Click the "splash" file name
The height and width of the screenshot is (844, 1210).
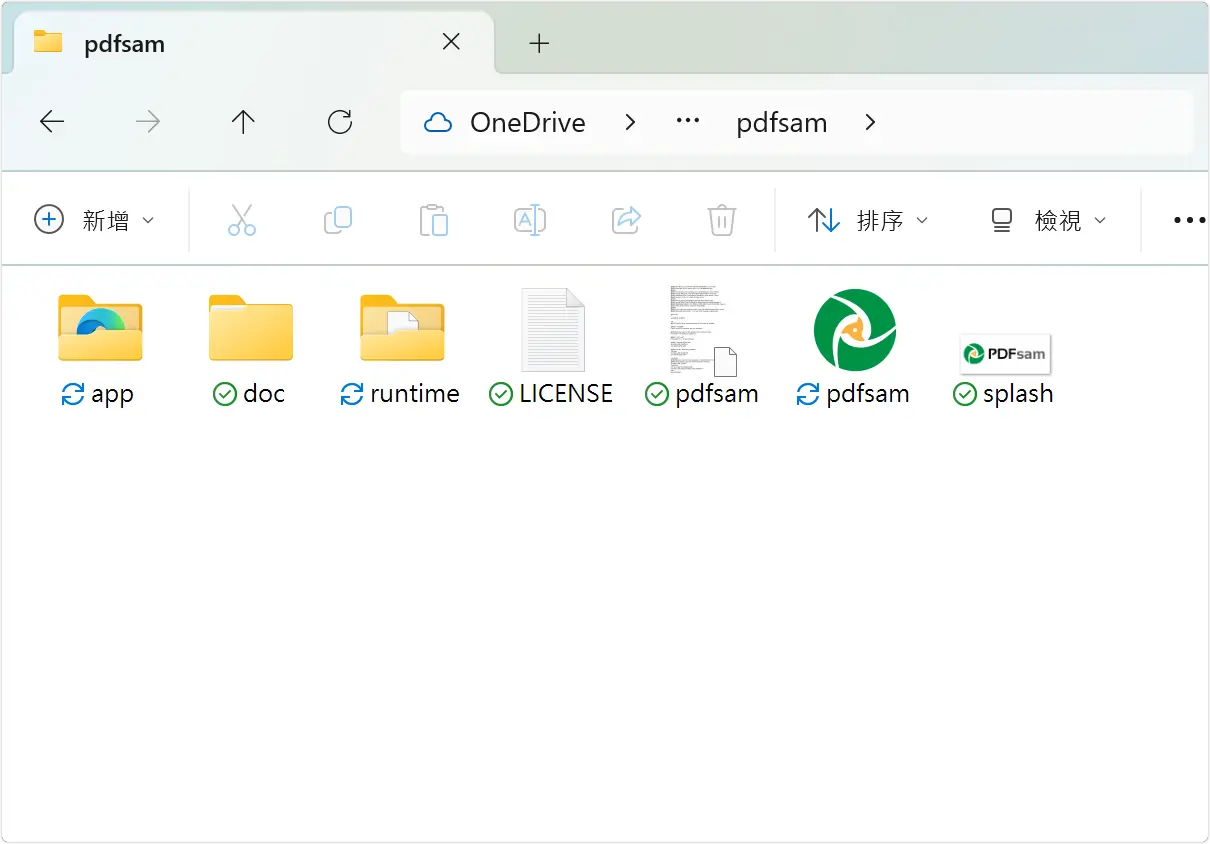point(1018,394)
